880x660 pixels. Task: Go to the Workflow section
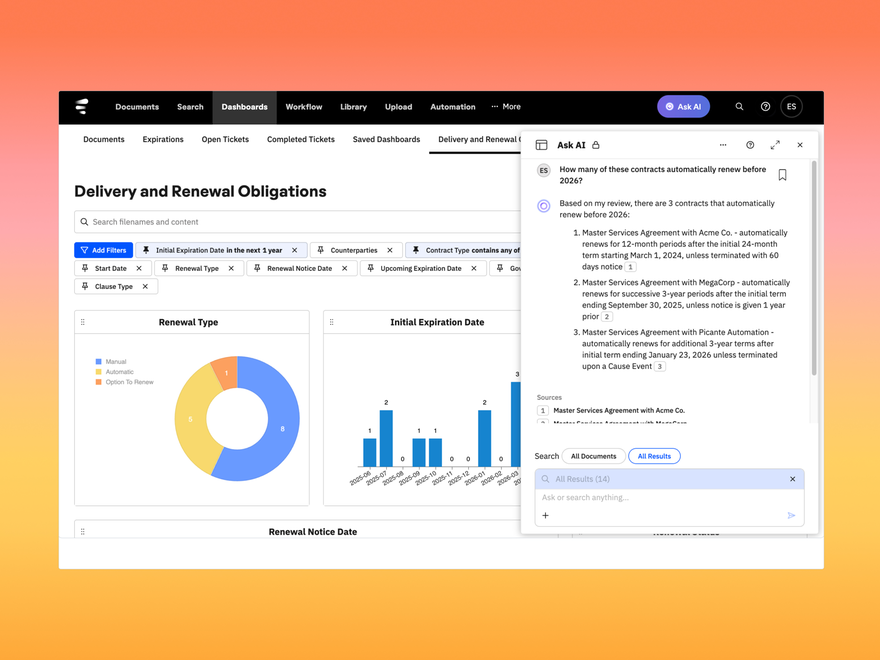click(303, 107)
